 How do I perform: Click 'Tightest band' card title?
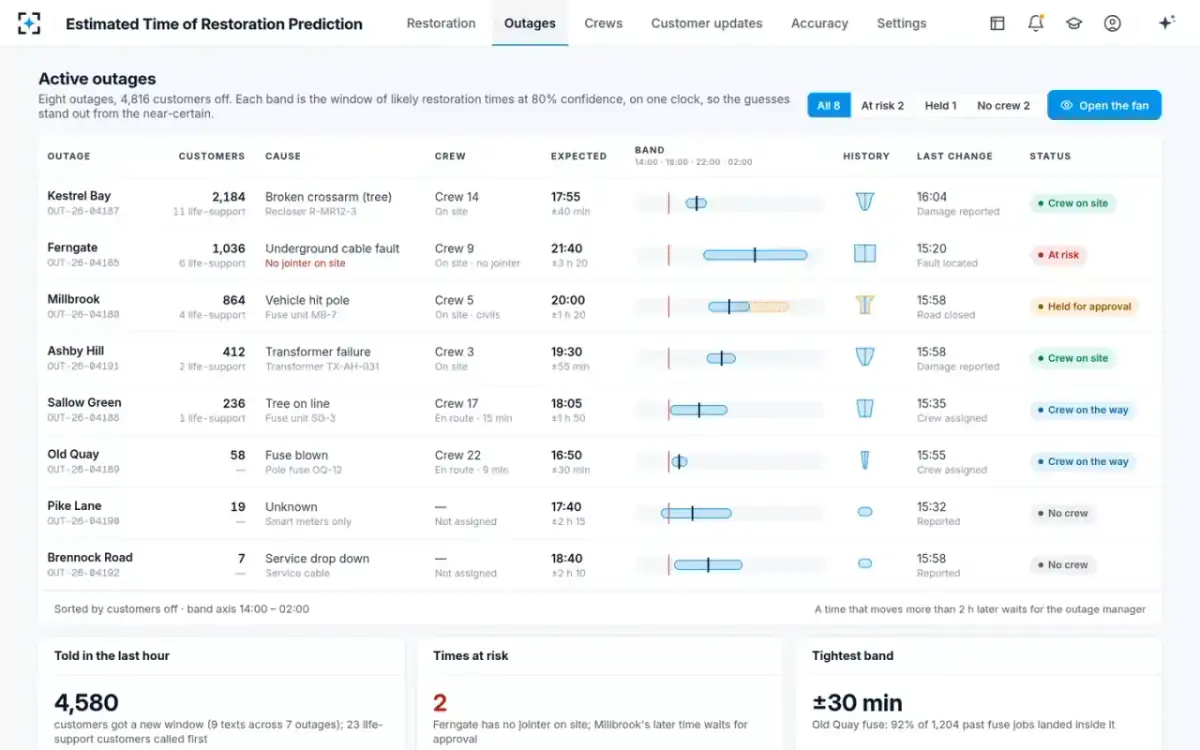pos(852,656)
